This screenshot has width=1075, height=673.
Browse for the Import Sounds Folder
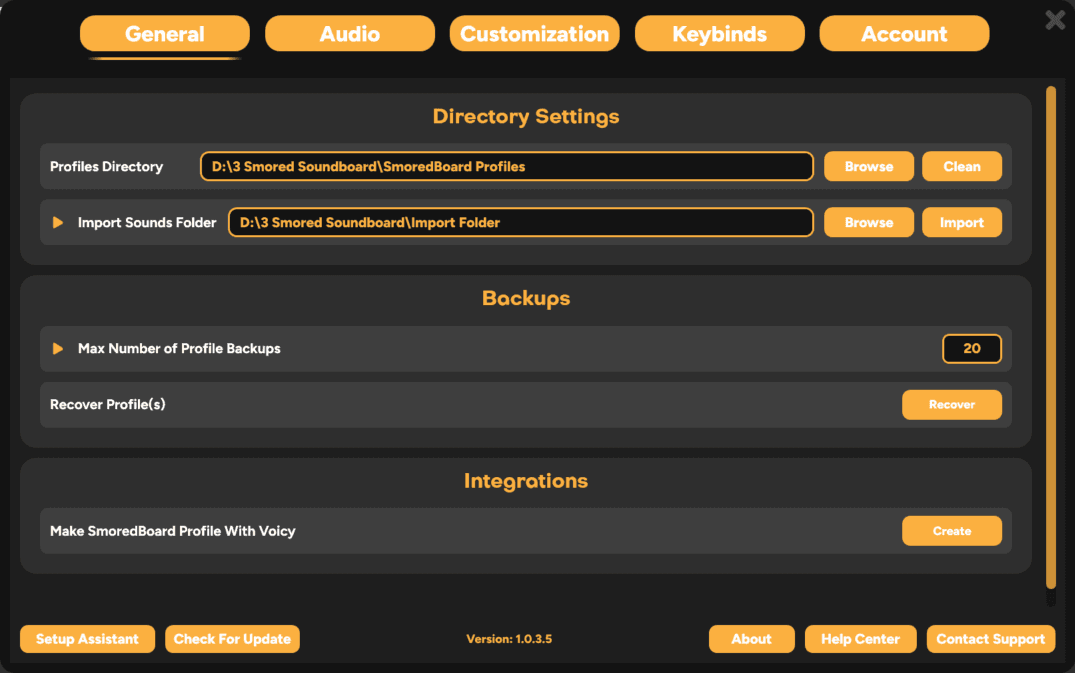[868, 222]
